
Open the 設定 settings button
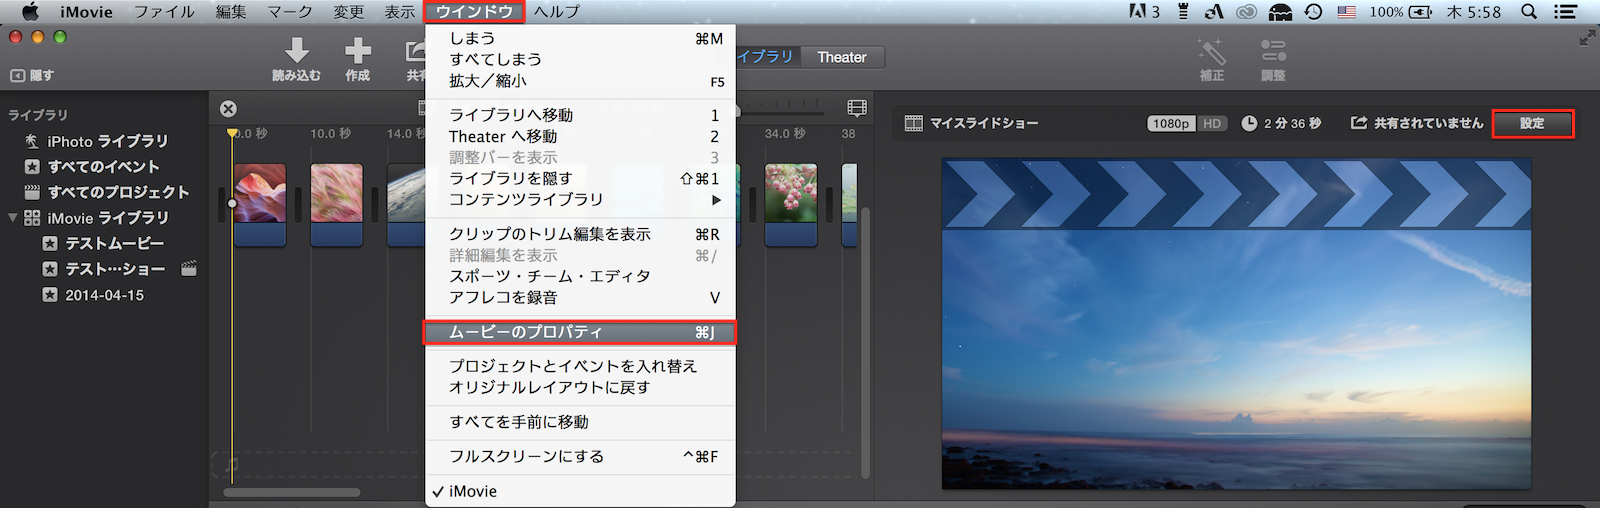tap(1532, 123)
